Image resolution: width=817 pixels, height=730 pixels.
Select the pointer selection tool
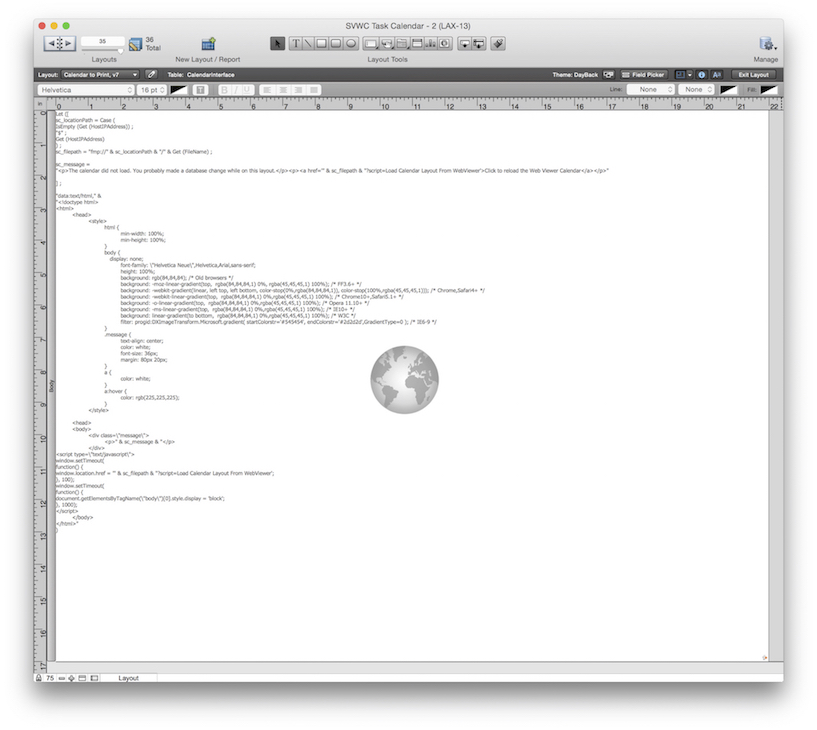click(277, 44)
